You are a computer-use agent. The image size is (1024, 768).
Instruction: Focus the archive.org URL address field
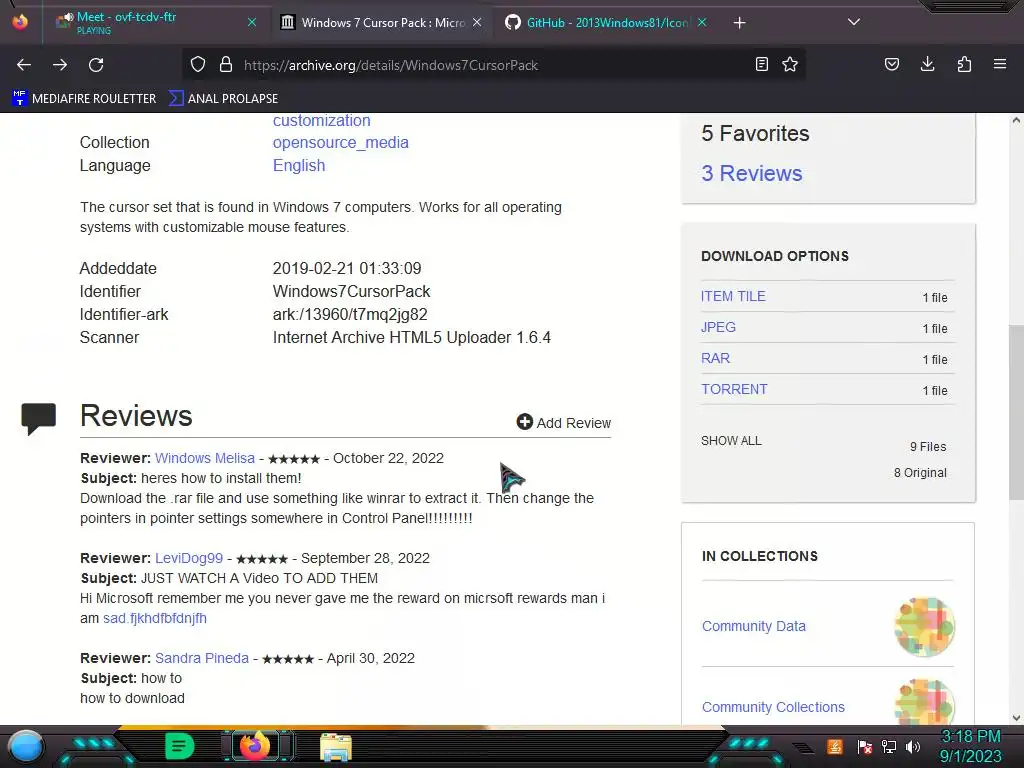(x=493, y=65)
